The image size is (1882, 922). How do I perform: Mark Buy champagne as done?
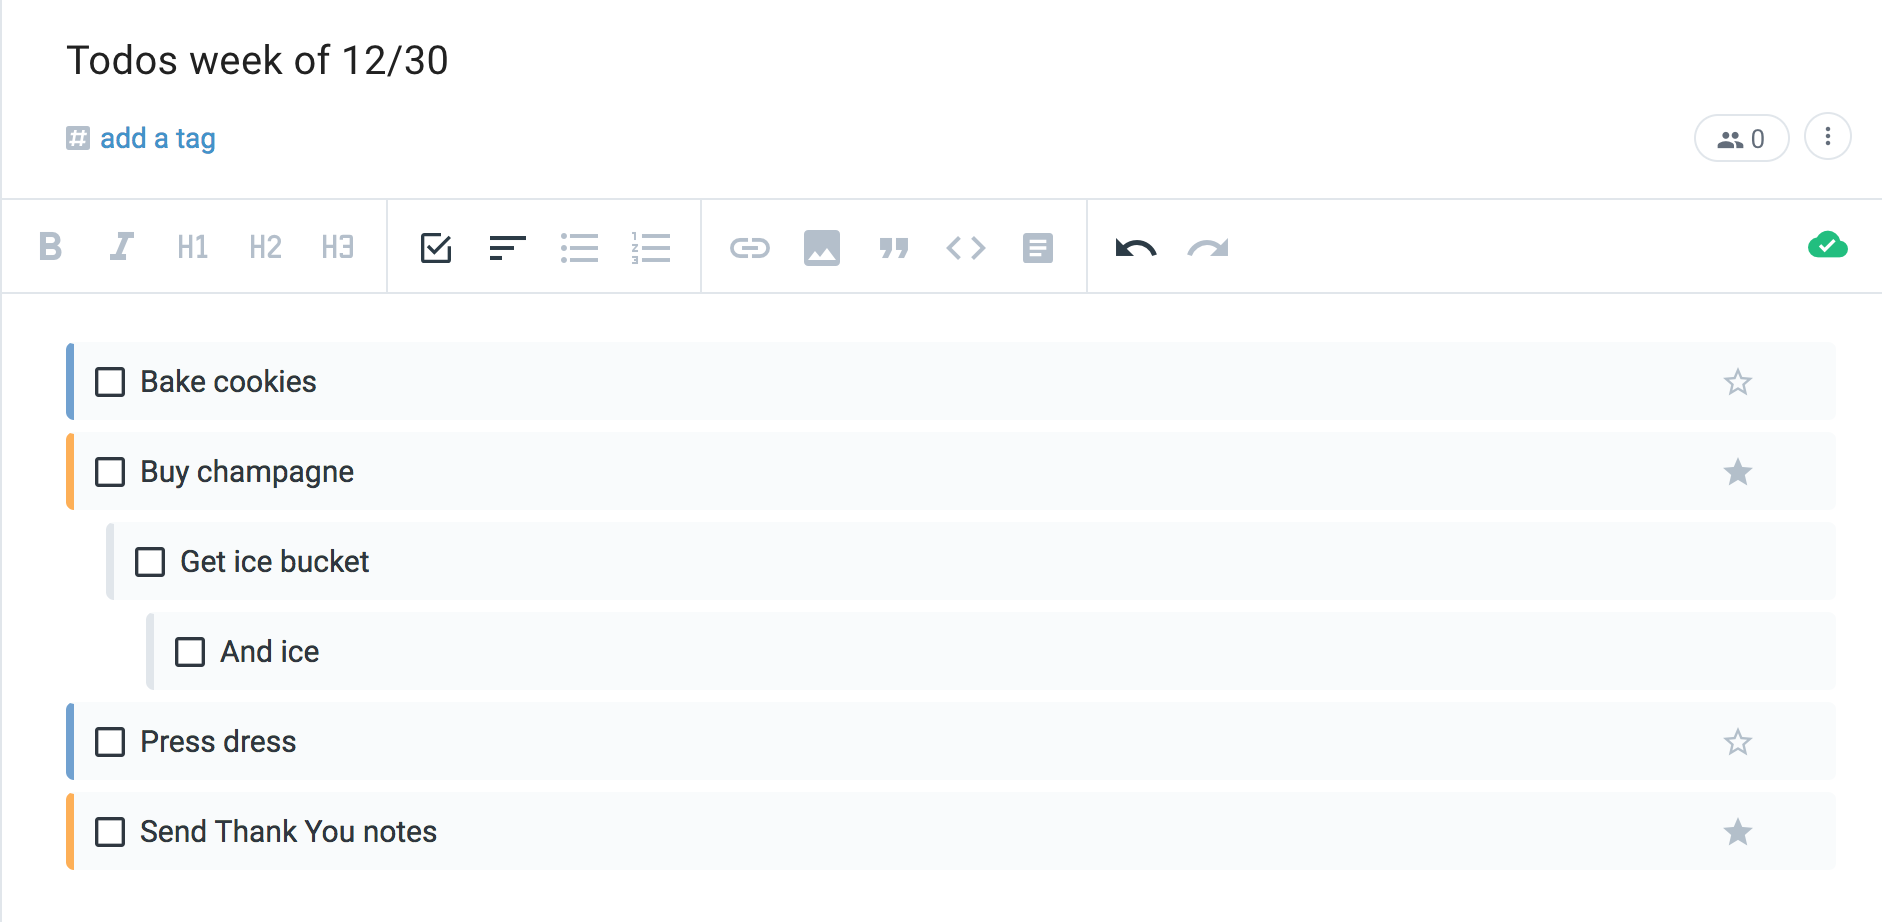pyautogui.click(x=110, y=472)
